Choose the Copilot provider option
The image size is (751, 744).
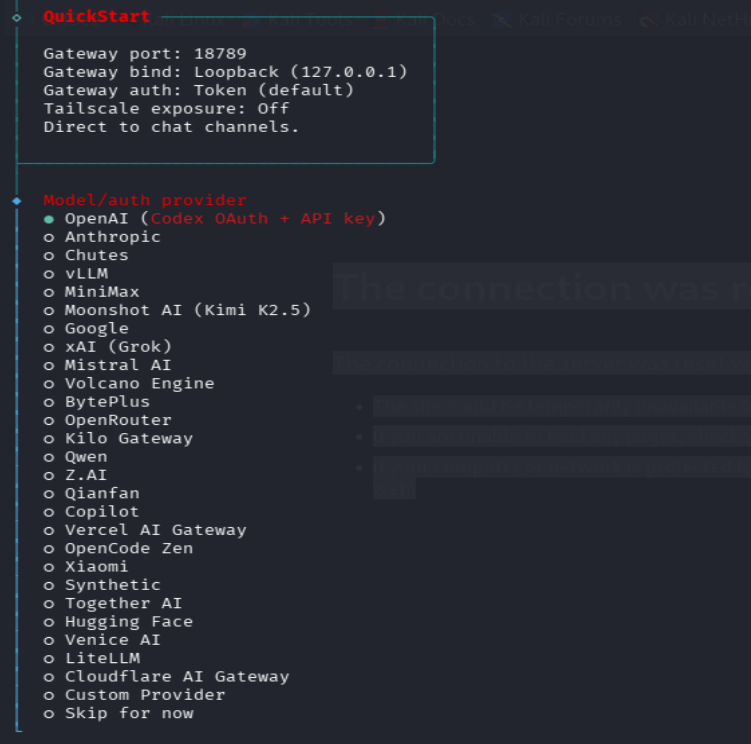click(91, 512)
